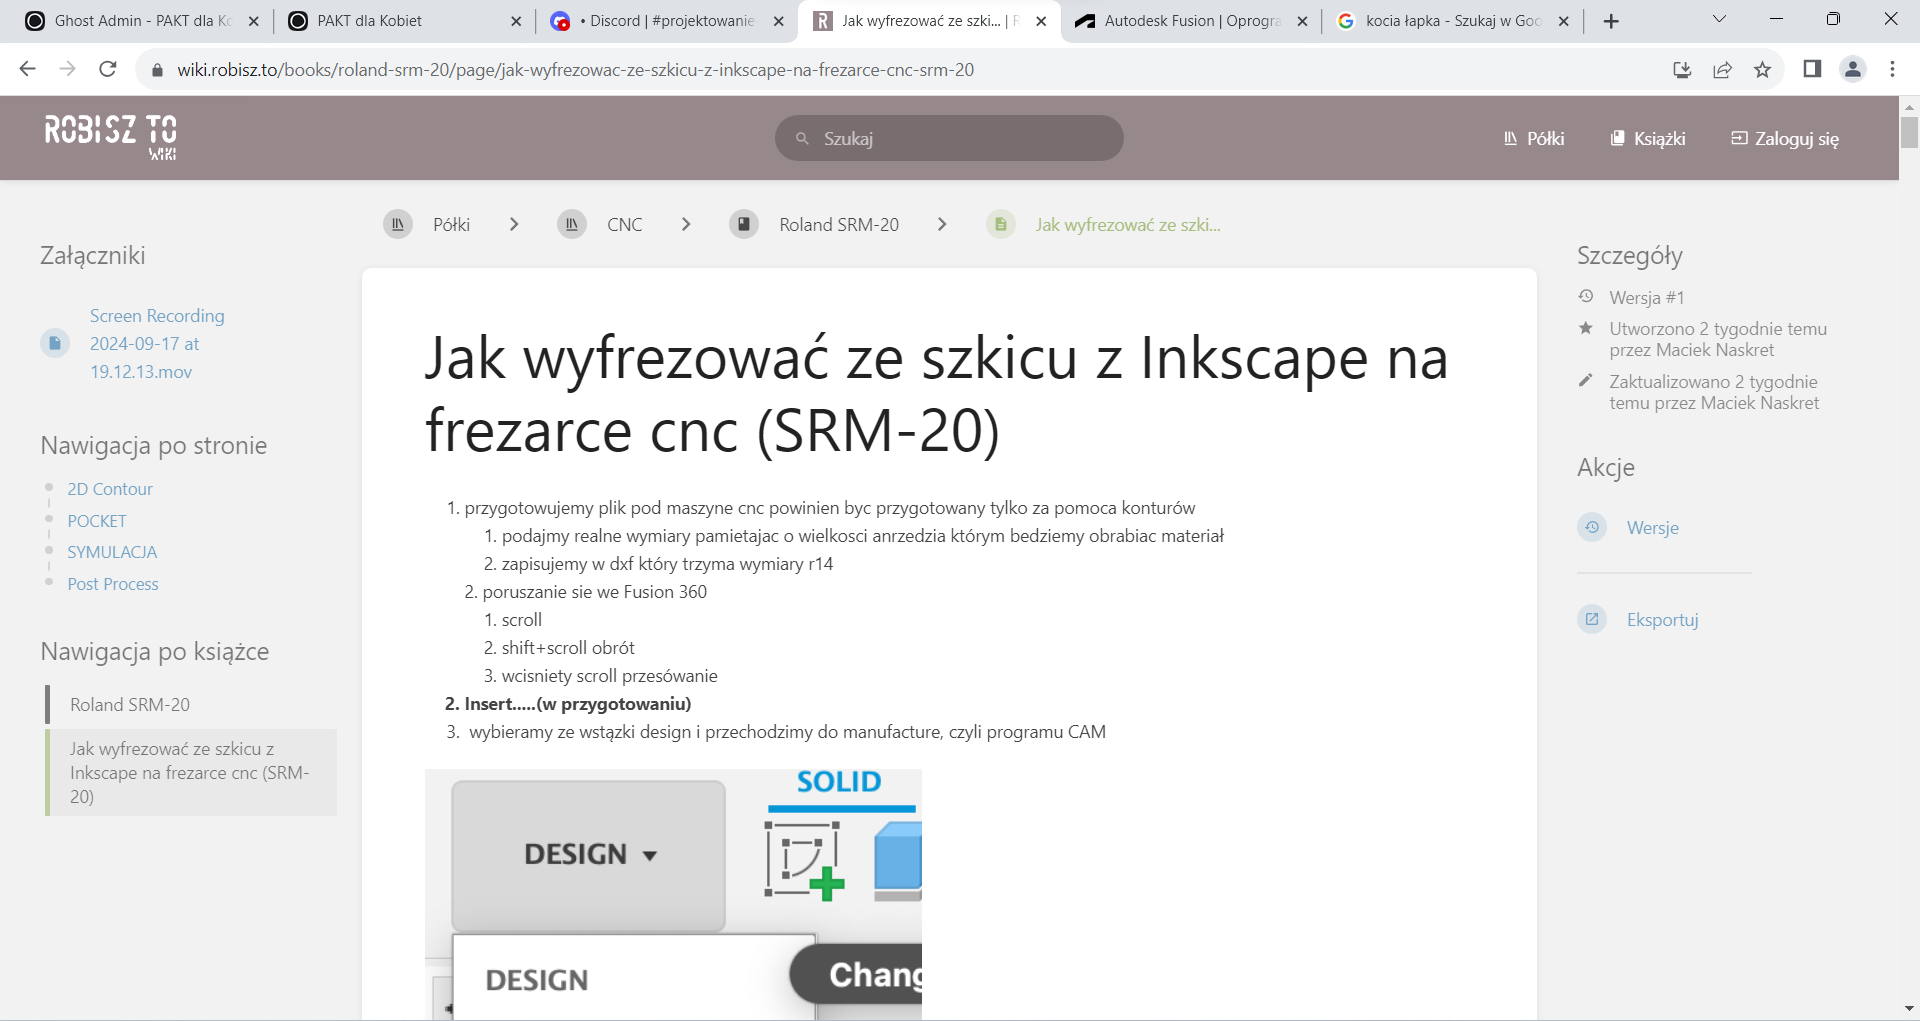
Task: Click the Wersja #1 revision entry
Action: (1646, 297)
